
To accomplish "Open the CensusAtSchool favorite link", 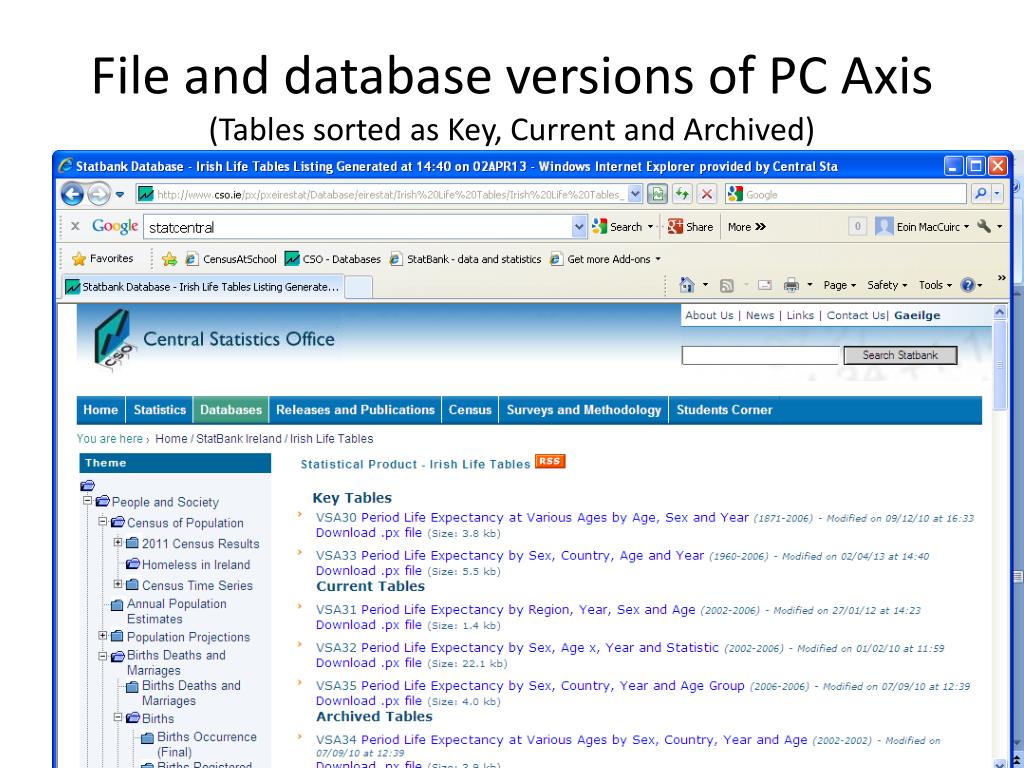I will (231, 259).
